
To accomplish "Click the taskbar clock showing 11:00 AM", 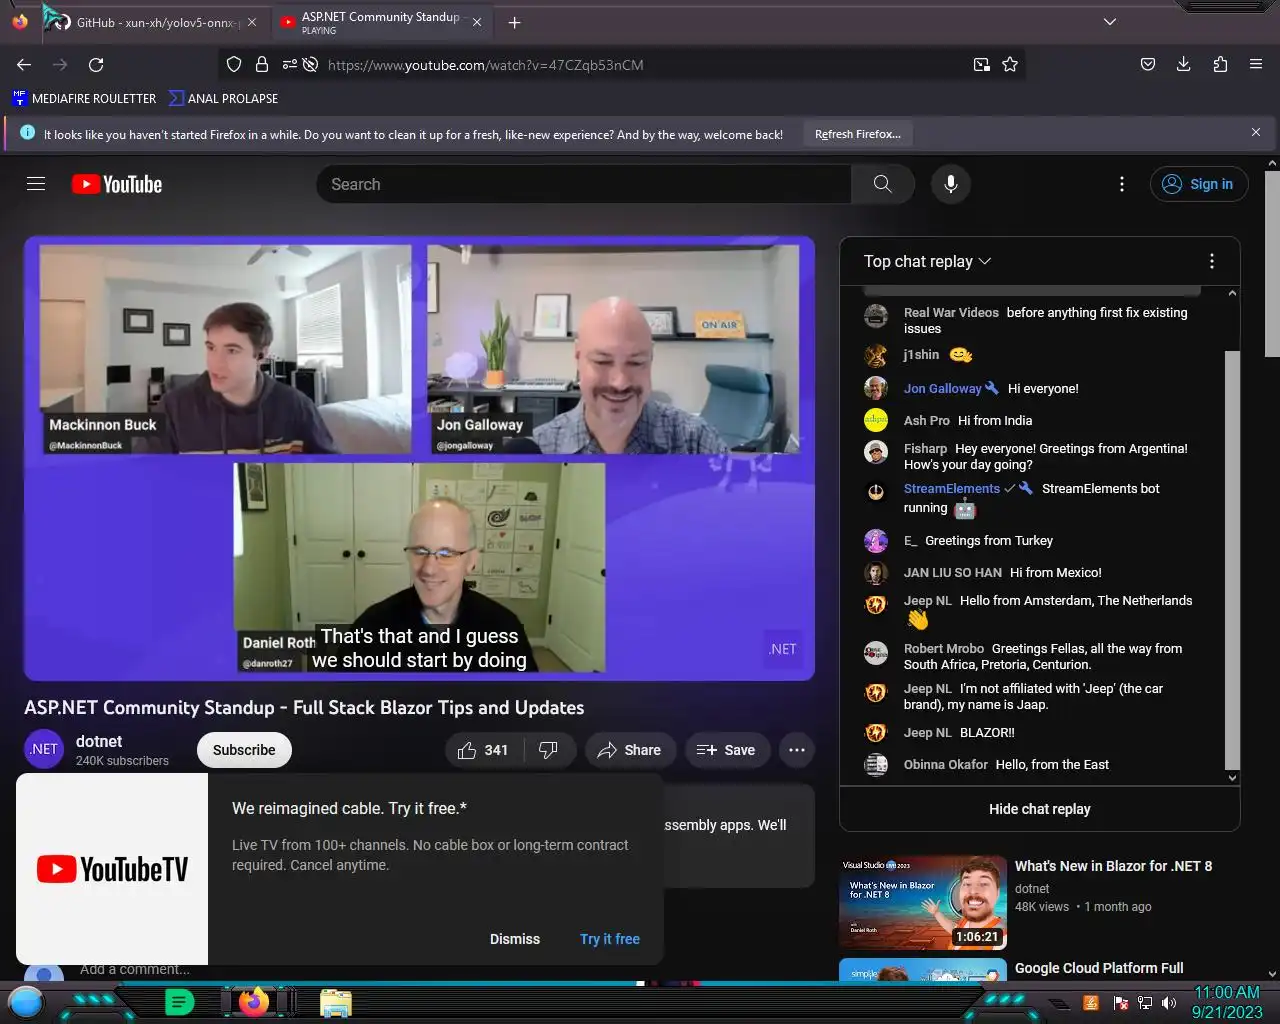I will (1227, 1002).
